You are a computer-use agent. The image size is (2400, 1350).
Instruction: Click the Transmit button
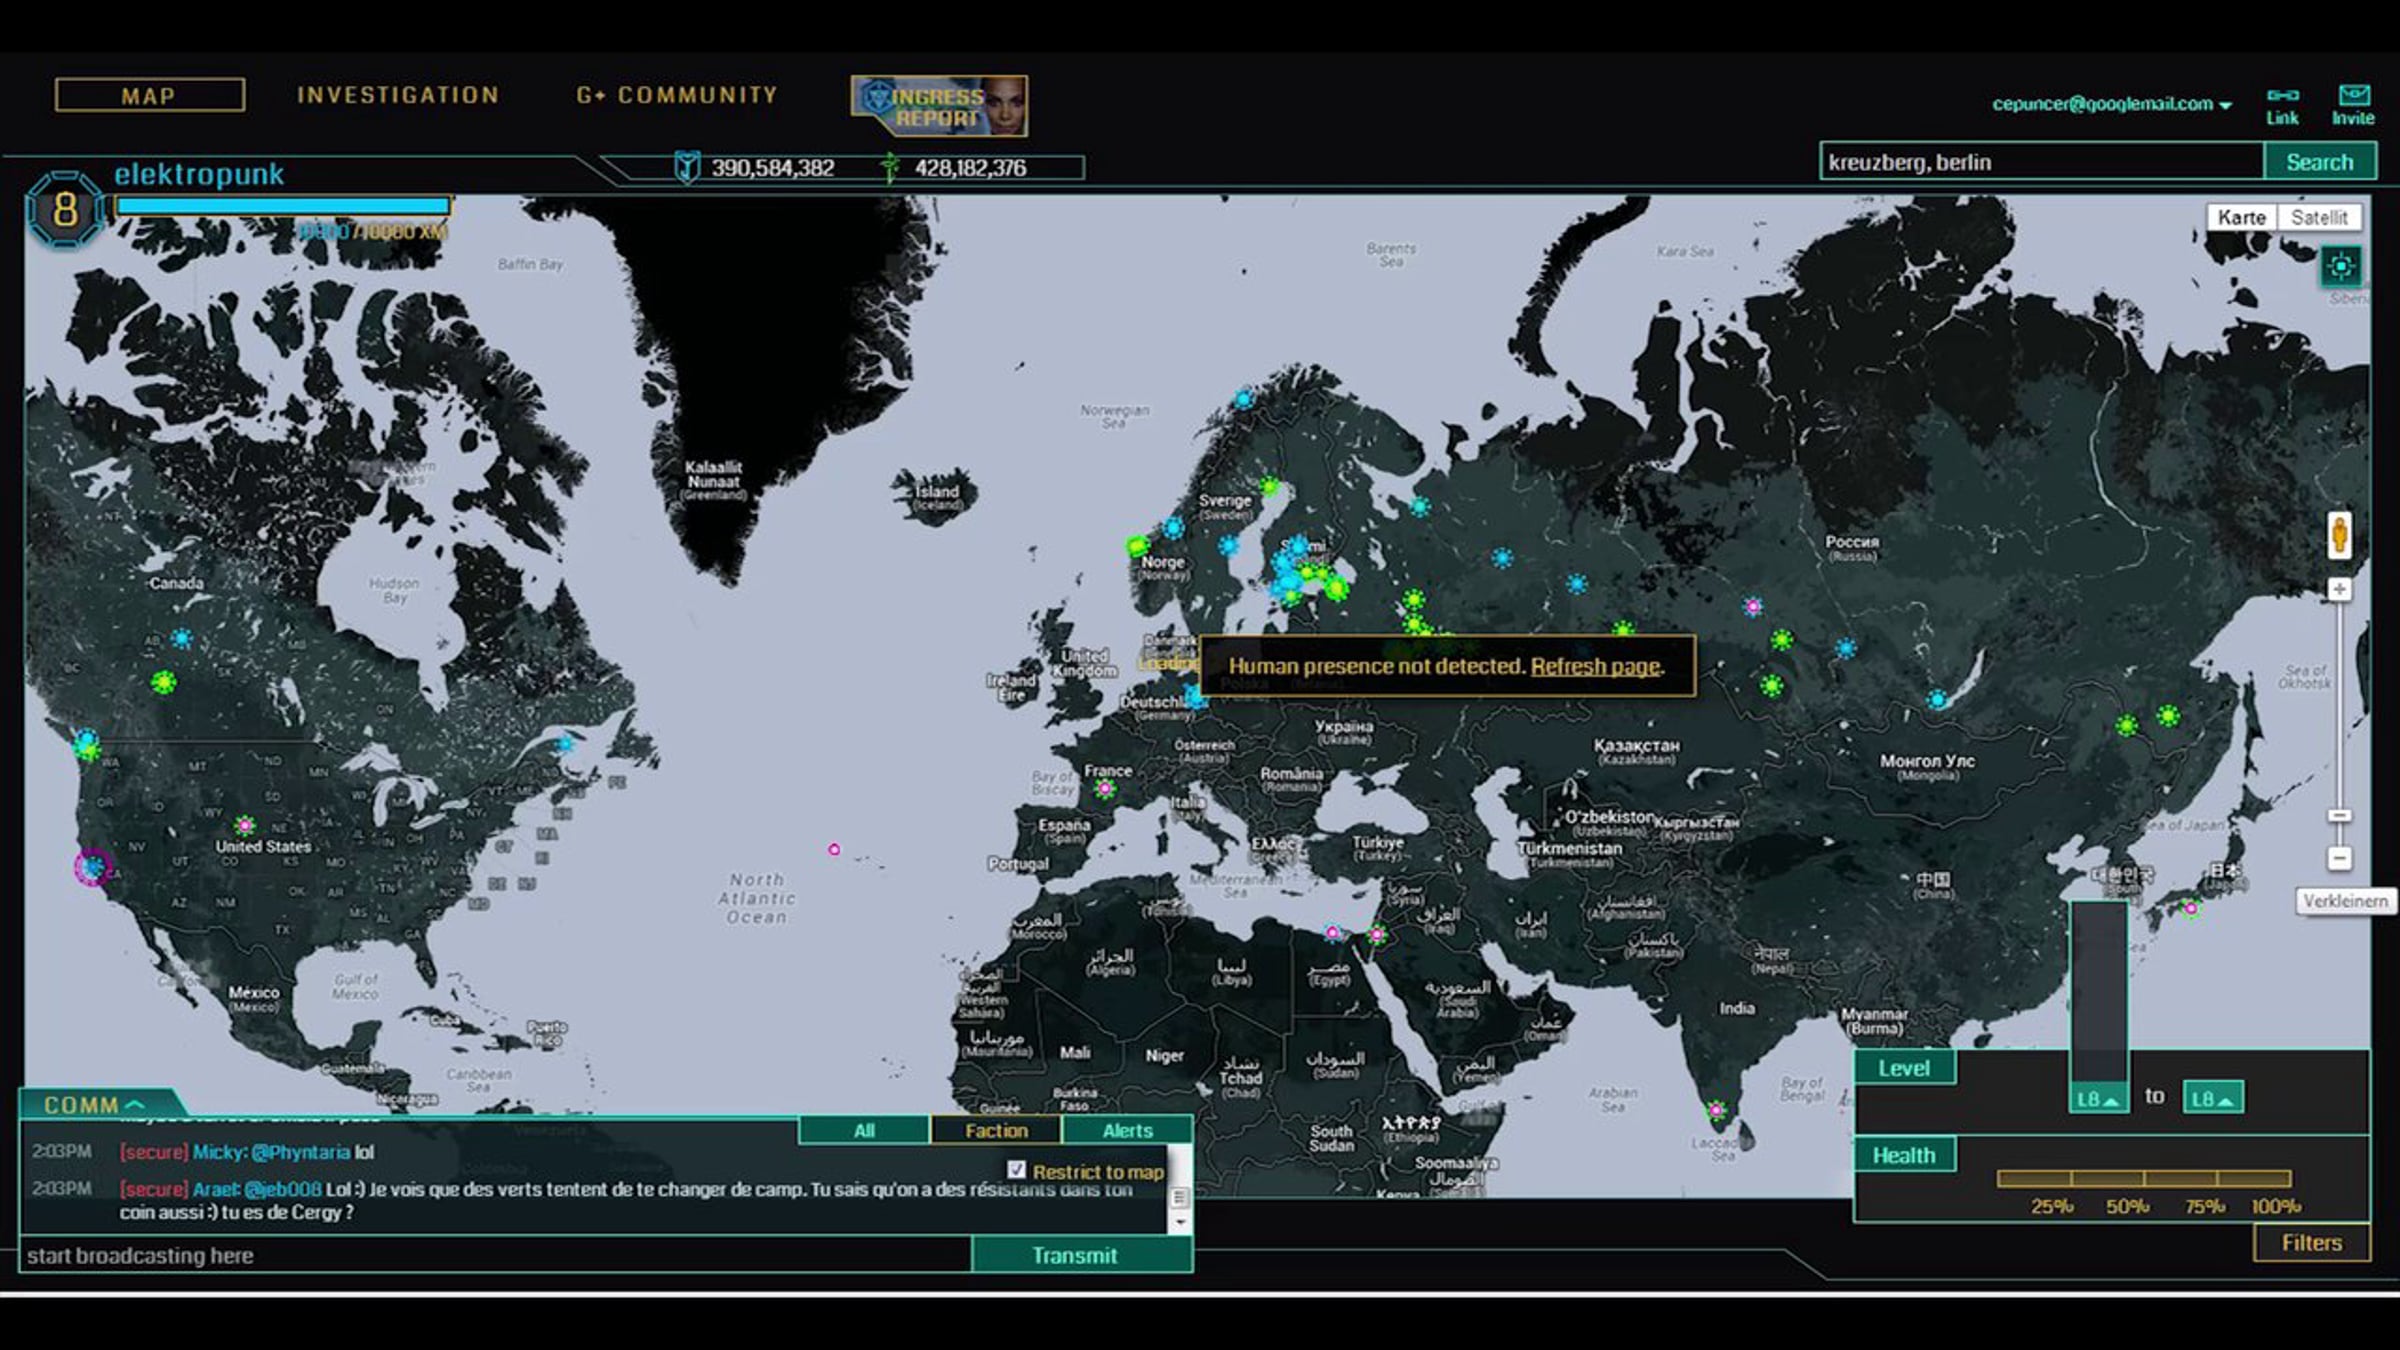coord(1082,1255)
